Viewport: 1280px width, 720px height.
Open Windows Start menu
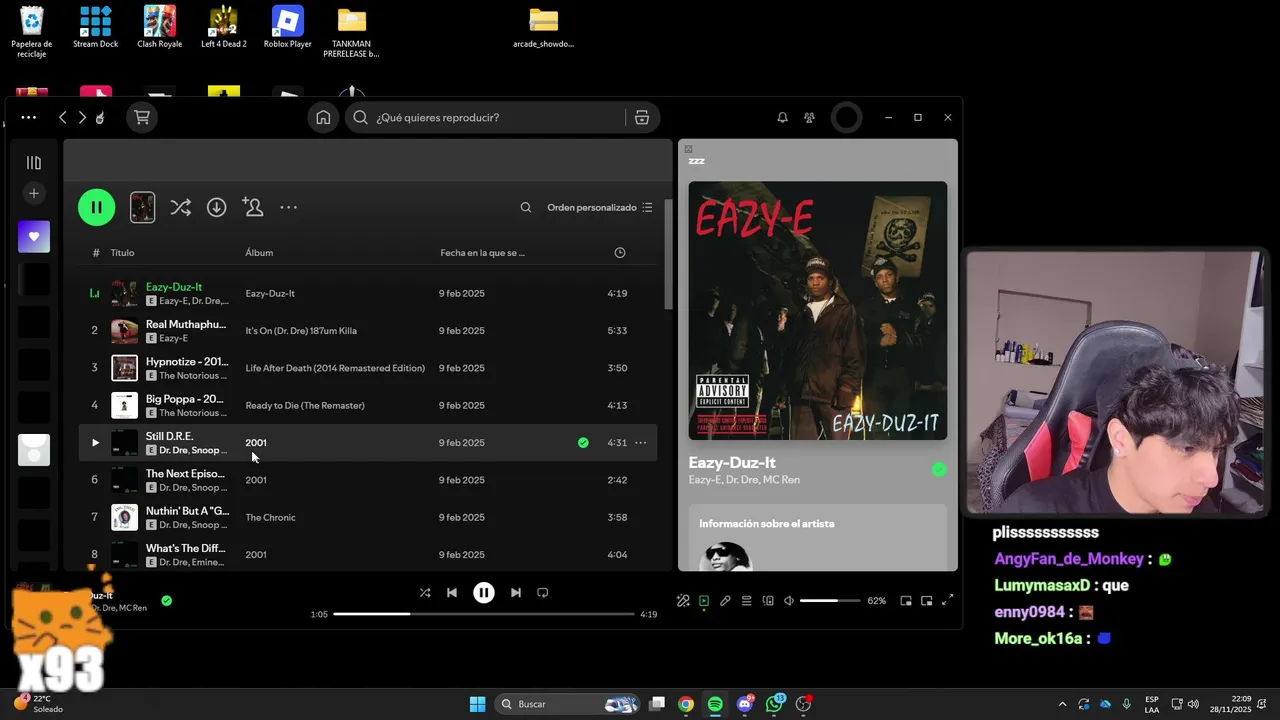(x=477, y=704)
